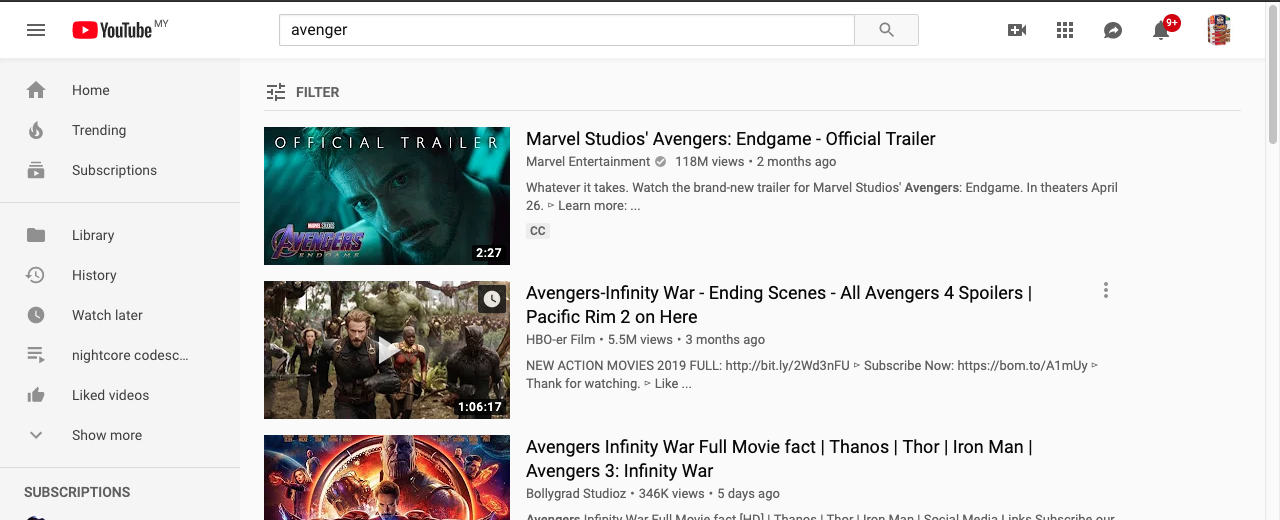Open Avengers Infinity War Full Movie fact title

point(779,458)
